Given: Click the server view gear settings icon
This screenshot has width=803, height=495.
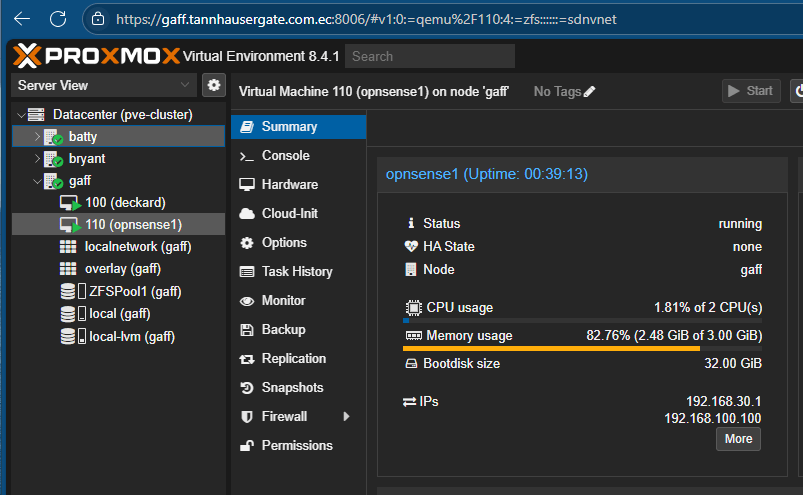Looking at the screenshot, I should [213, 85].
